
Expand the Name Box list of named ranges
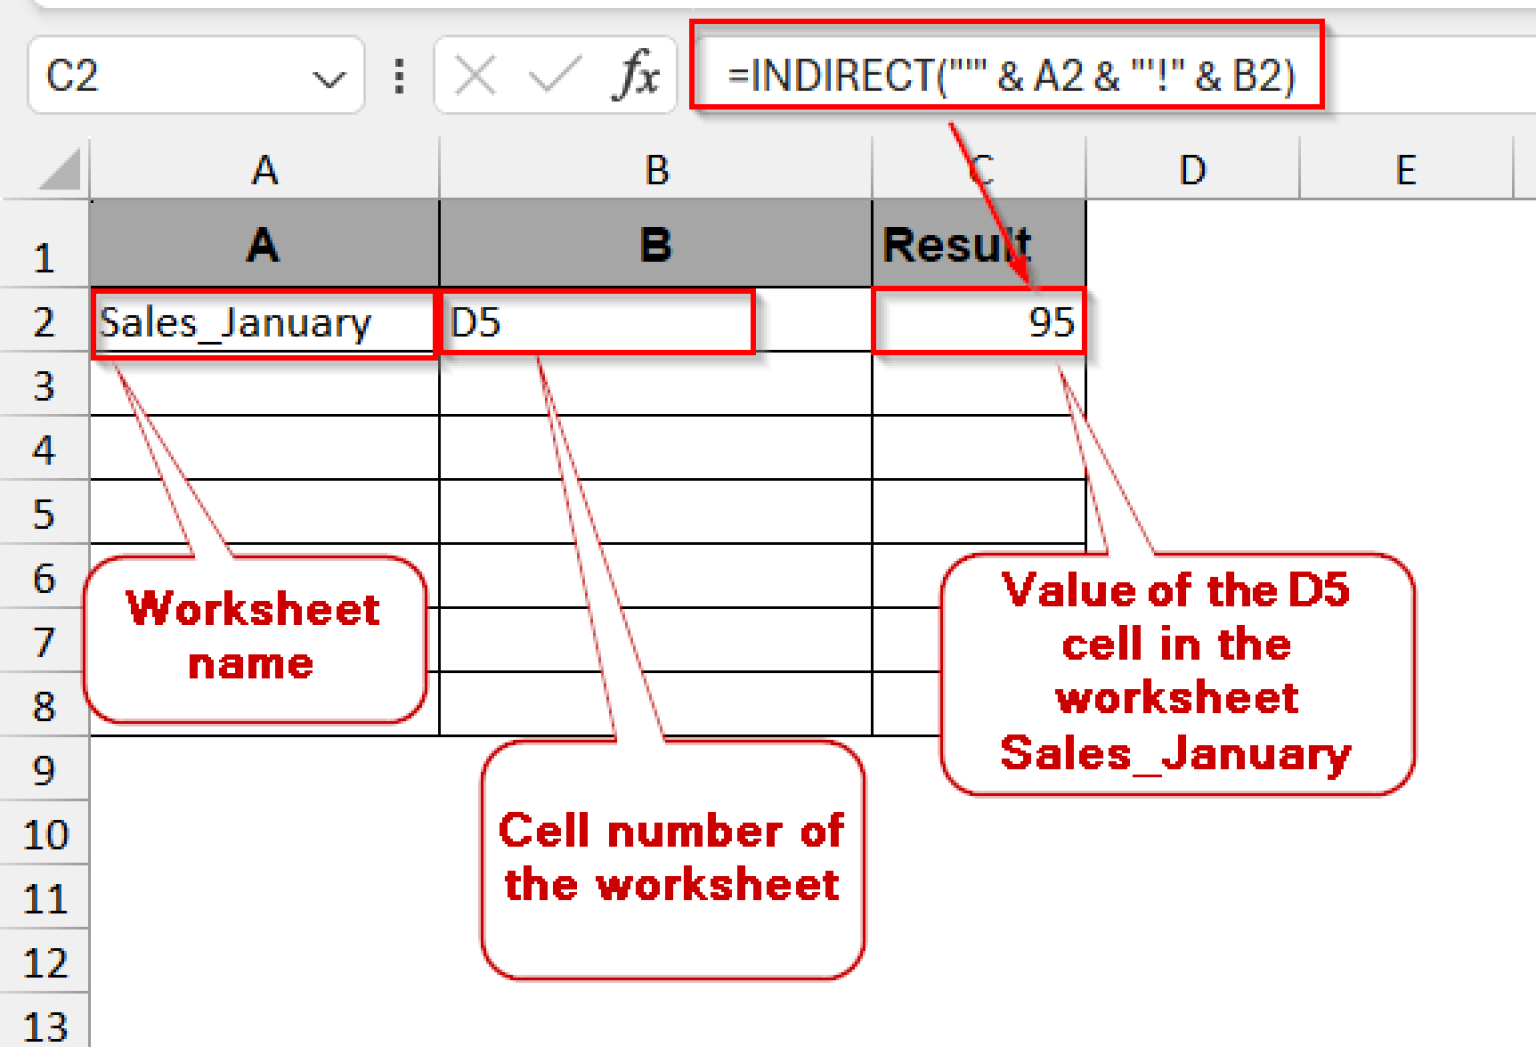tap(330, 76)
